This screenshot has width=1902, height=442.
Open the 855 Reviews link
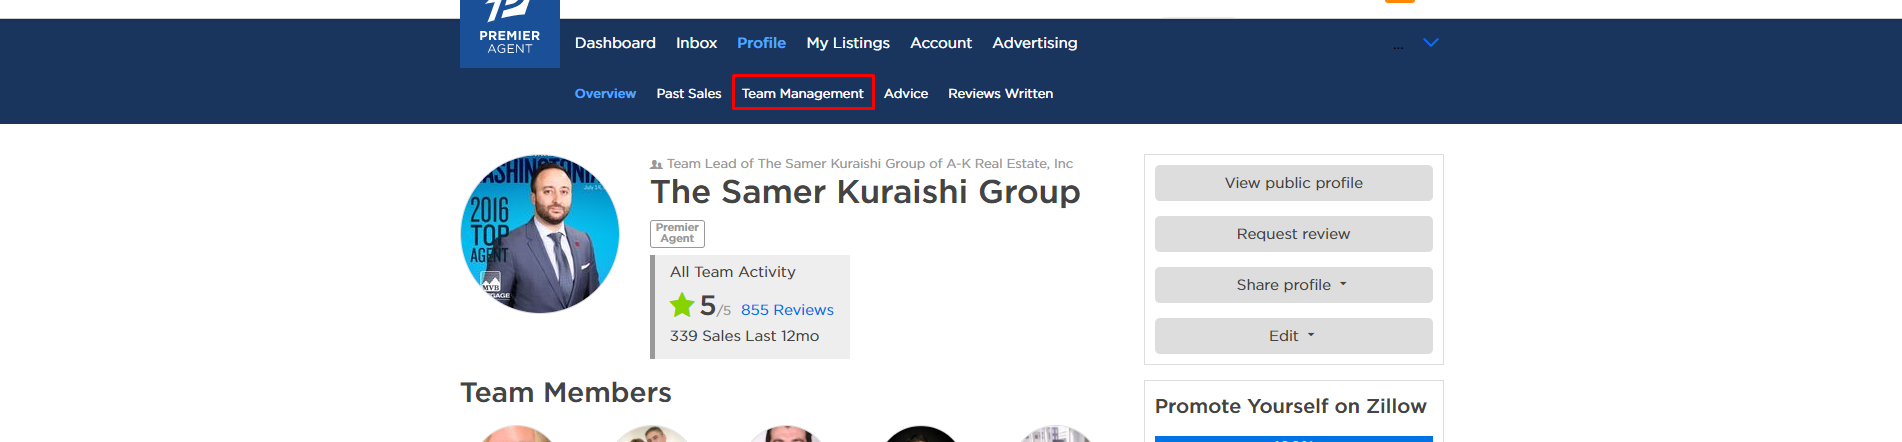point(786,310)
